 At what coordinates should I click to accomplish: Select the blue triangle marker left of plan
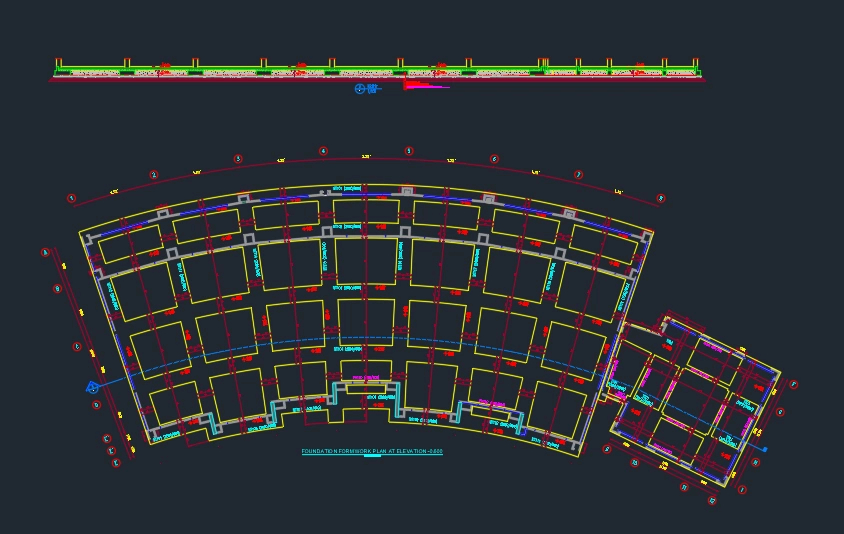pos(92,387)
